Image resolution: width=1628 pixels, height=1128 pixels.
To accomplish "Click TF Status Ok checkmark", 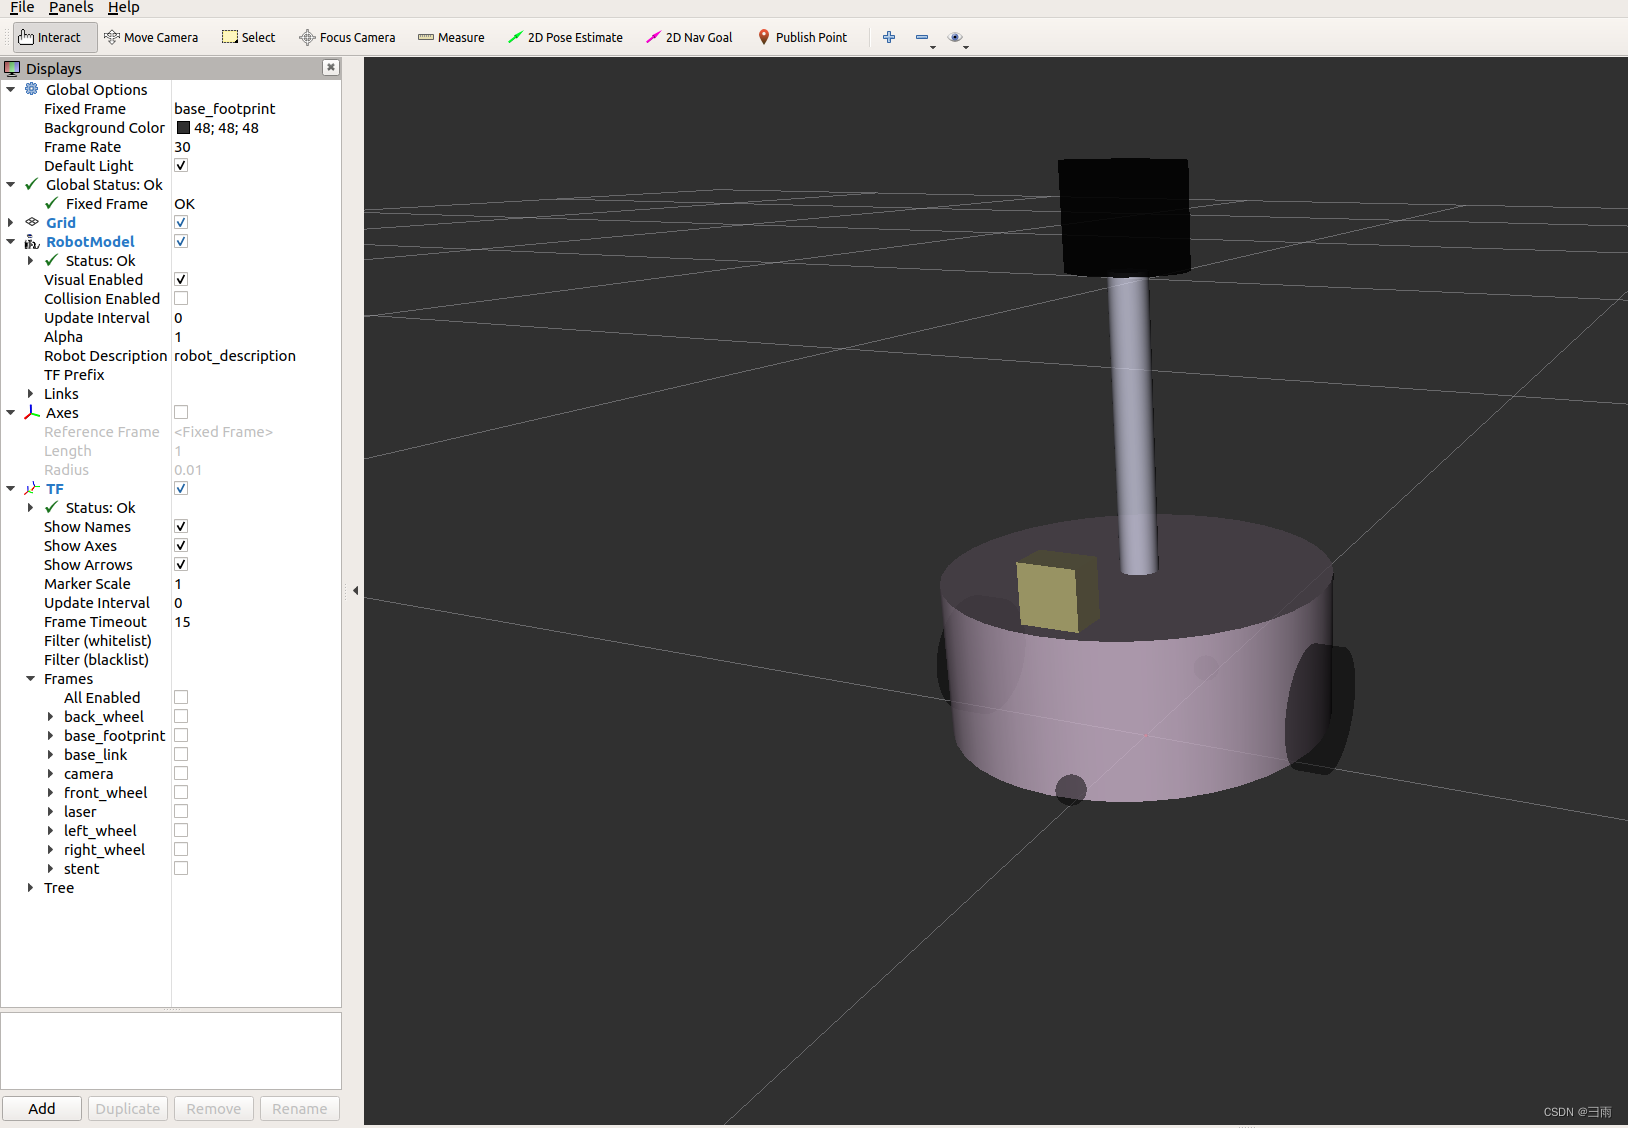I will click(52, 507).
